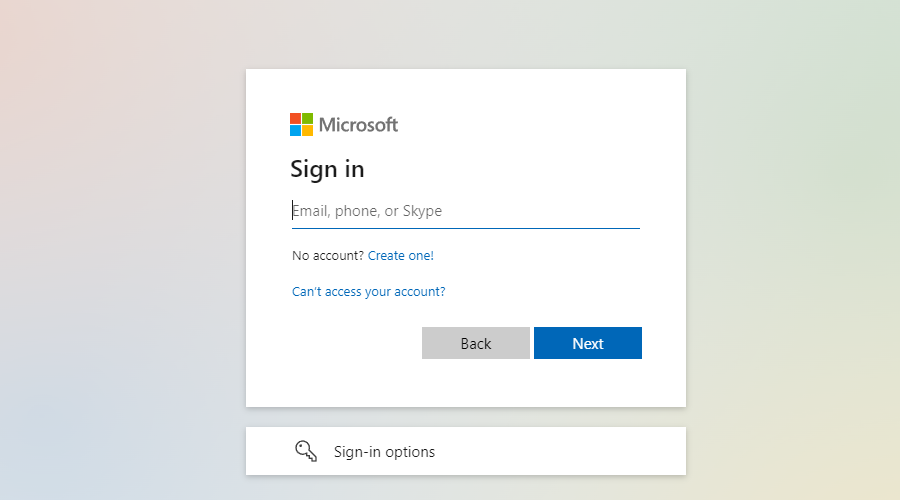Open the 'Sign-in options' label
Image resolution: width=900 pixels, height=500 pixels.
[384, 452]
